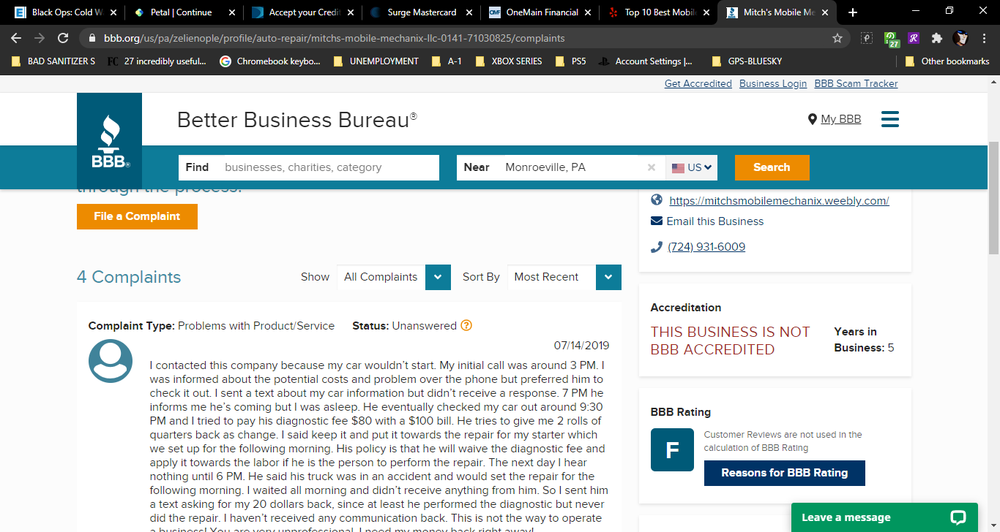
Task: Click the green extension icon with 27 badge
Action: point(892,39)
